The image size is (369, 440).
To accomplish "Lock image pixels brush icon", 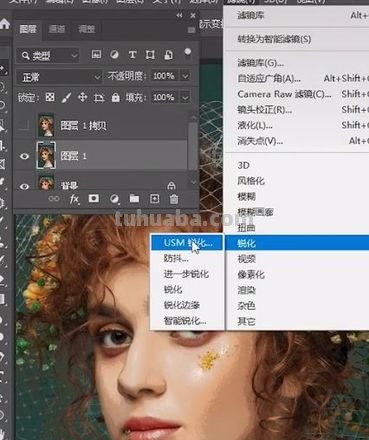I will 66,97.
